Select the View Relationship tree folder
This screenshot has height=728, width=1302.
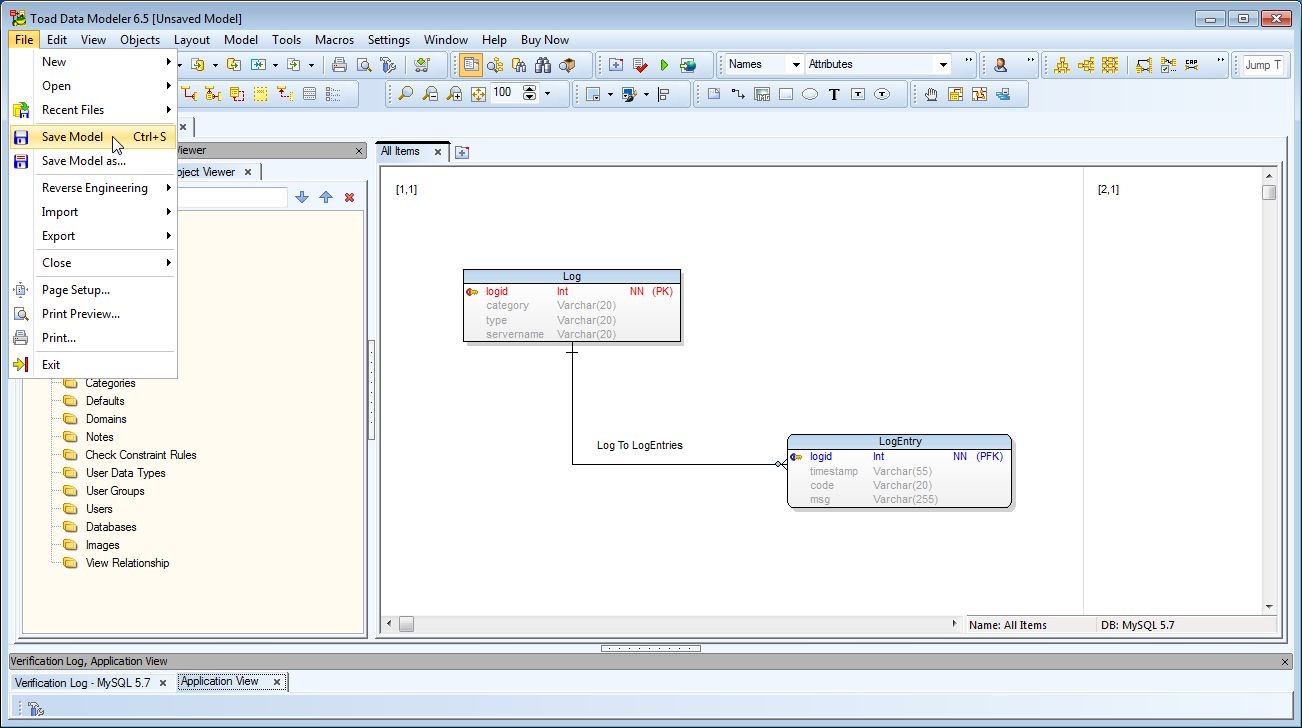point(127,563)
